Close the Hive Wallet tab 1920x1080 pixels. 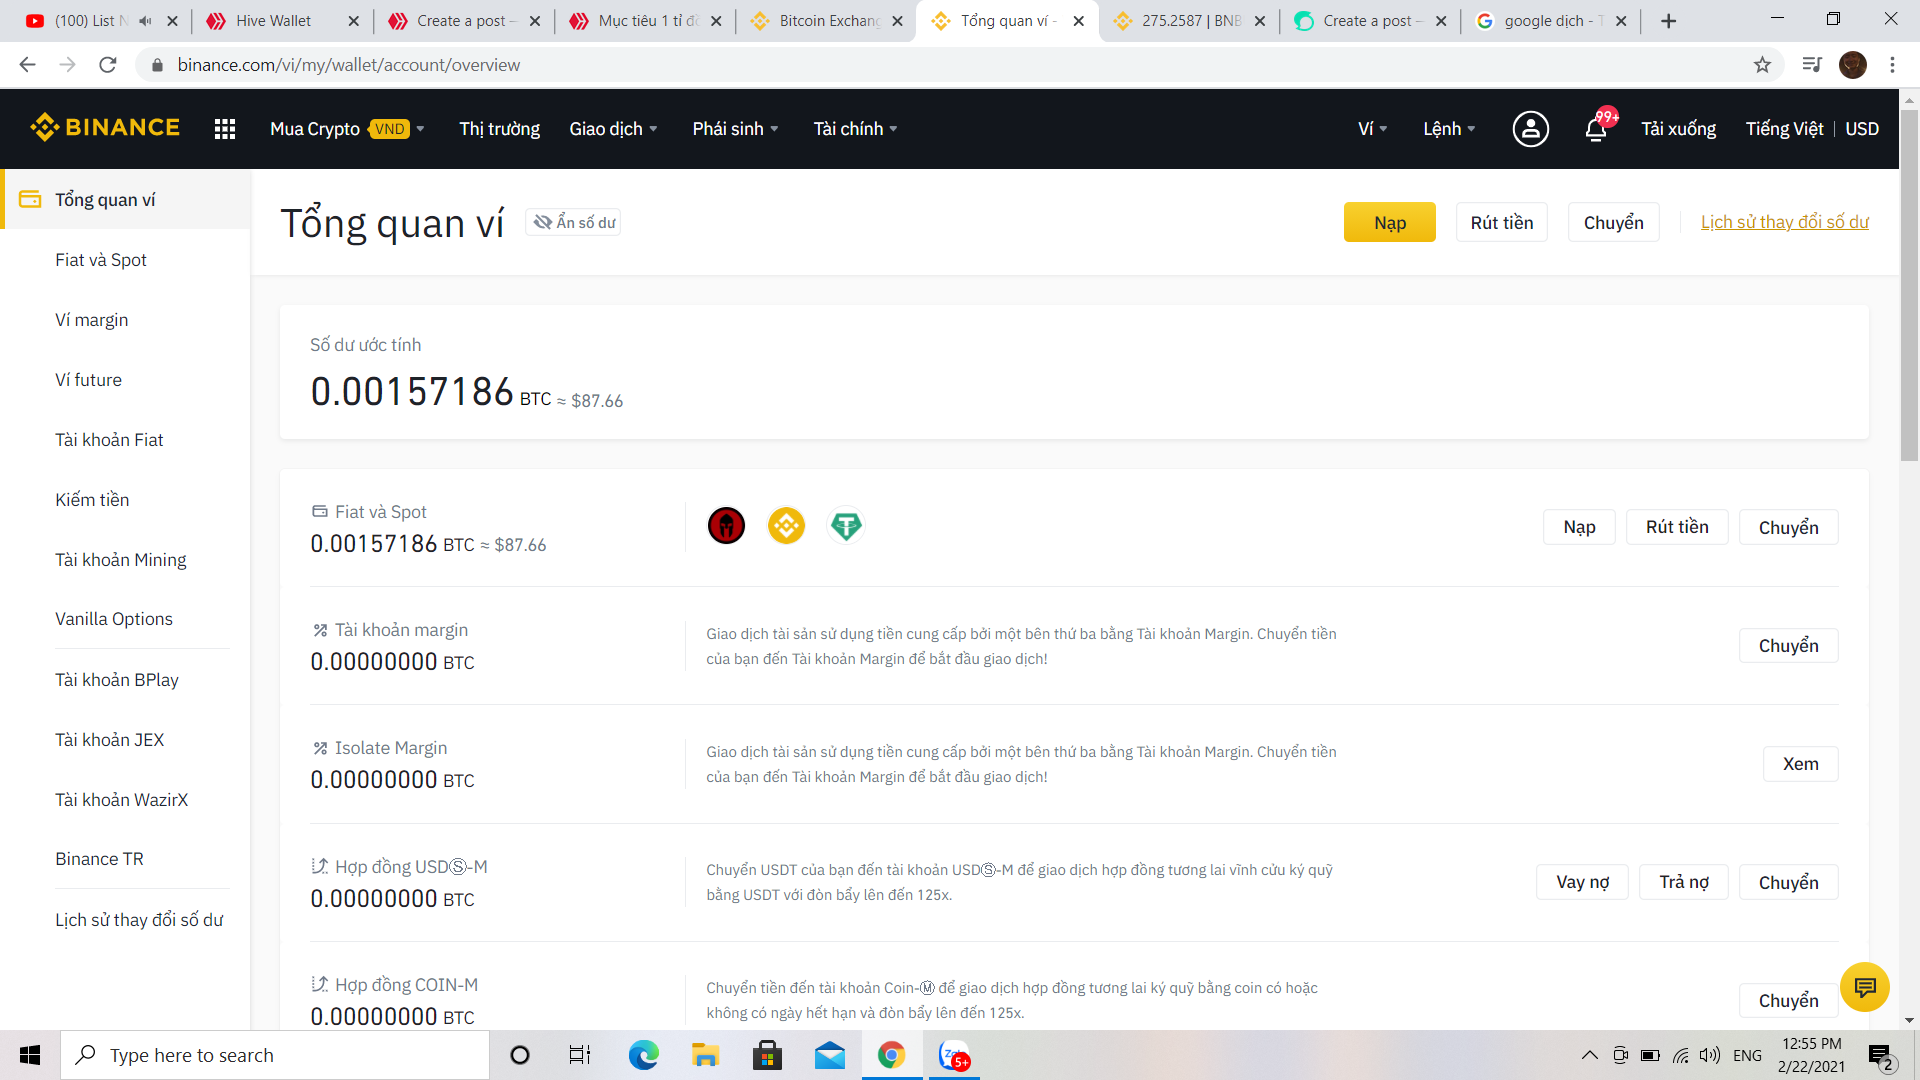(353, 21)
